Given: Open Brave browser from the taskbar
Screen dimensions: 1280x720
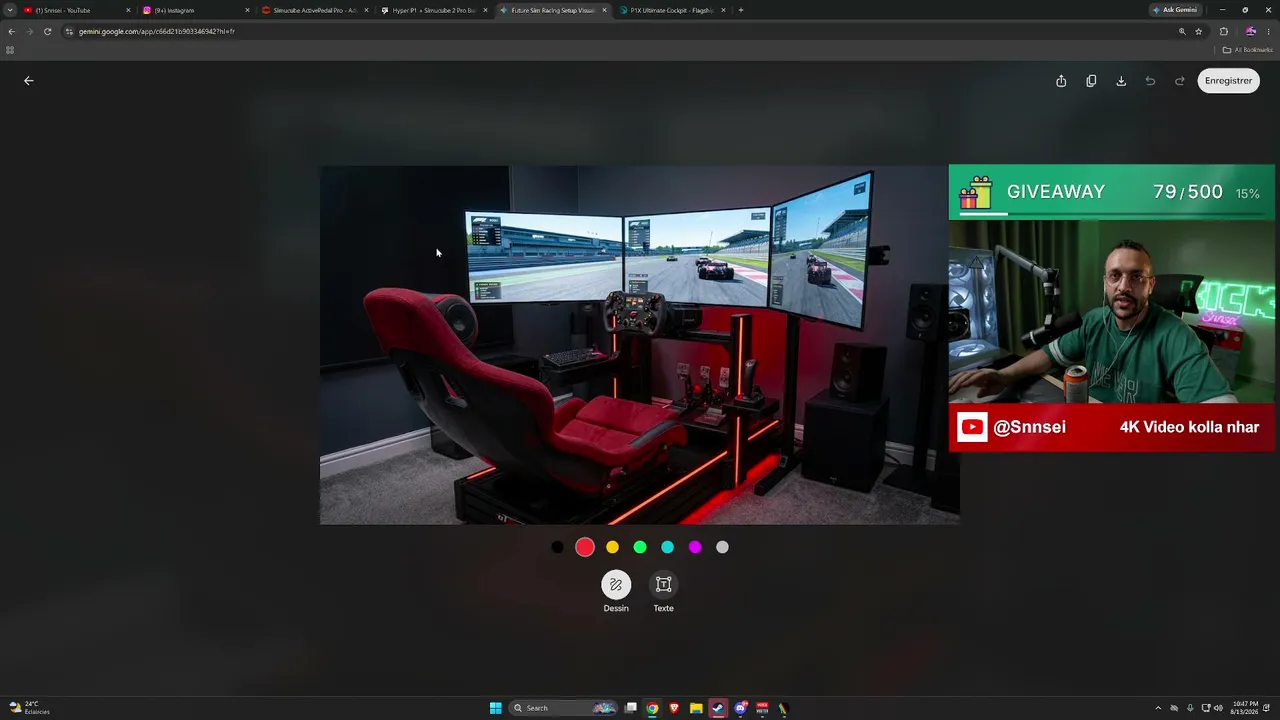Looking at the screenshot, I should [674, 708].
